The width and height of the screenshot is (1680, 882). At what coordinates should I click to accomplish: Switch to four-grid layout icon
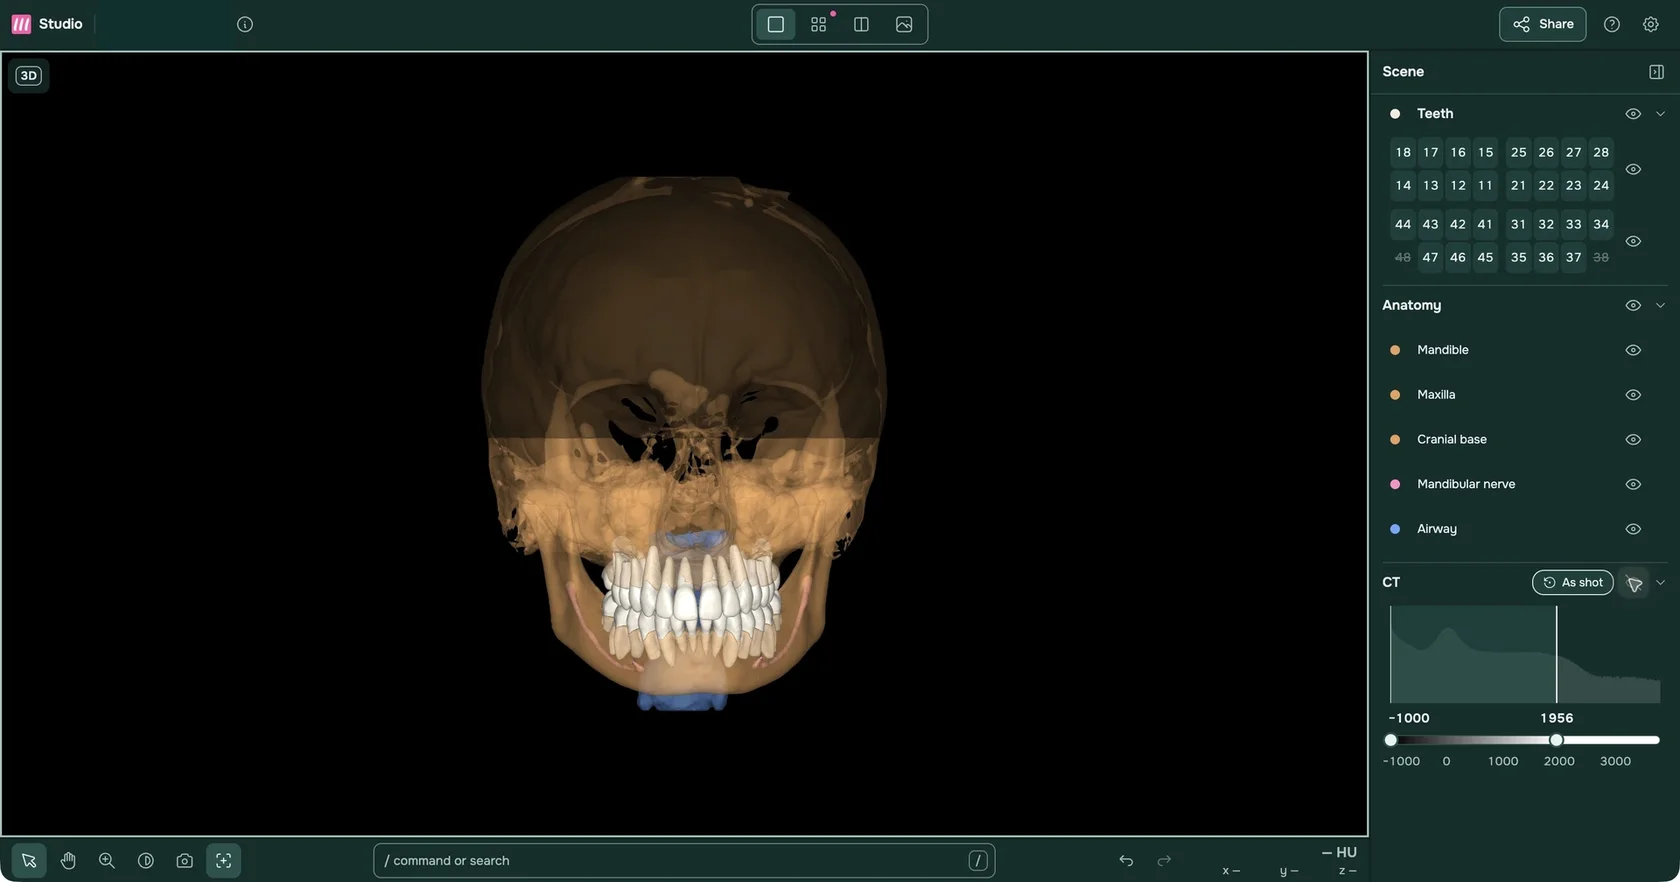(819, 24)
